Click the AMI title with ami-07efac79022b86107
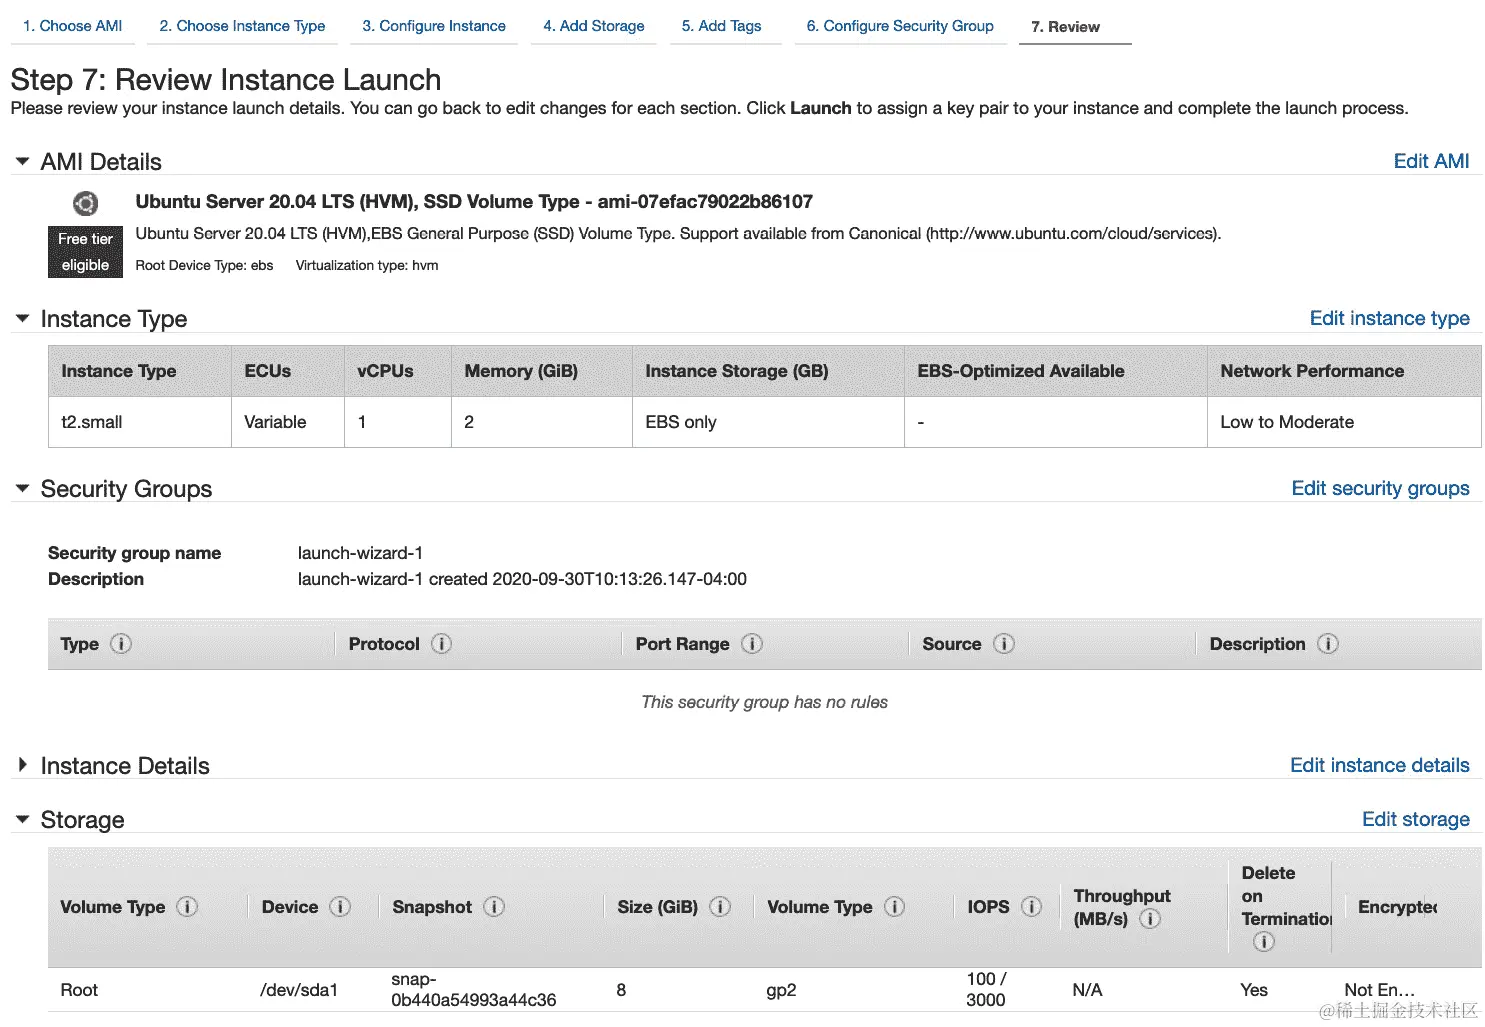The width and height of the screenshot is (1485, 1027). click(x=474, y=202)
